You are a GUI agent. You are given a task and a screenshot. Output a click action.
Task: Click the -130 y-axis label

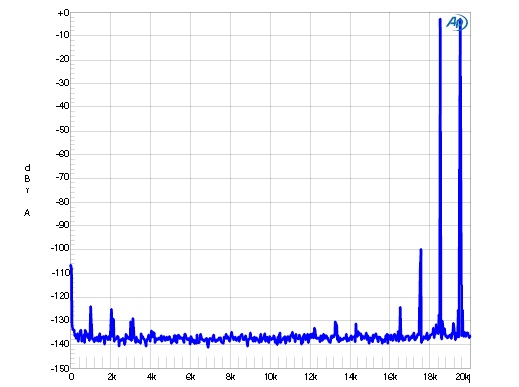60,320
